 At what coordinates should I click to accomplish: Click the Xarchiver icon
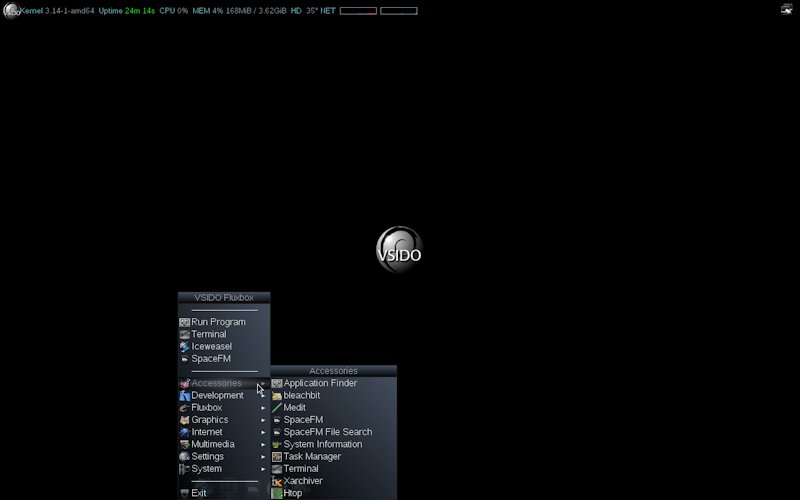(277, 481)
